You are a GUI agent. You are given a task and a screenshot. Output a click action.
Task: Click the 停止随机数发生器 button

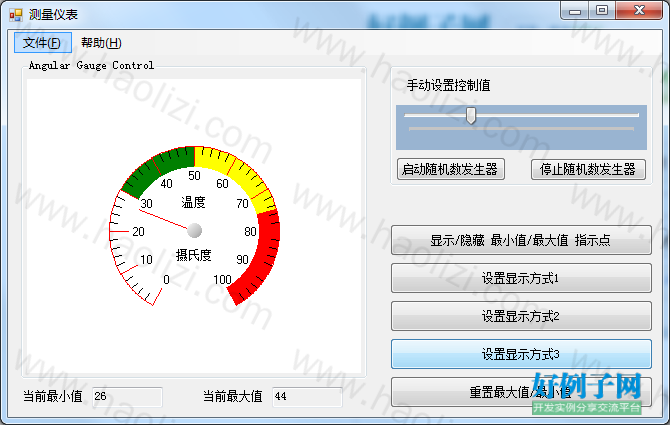588,169
